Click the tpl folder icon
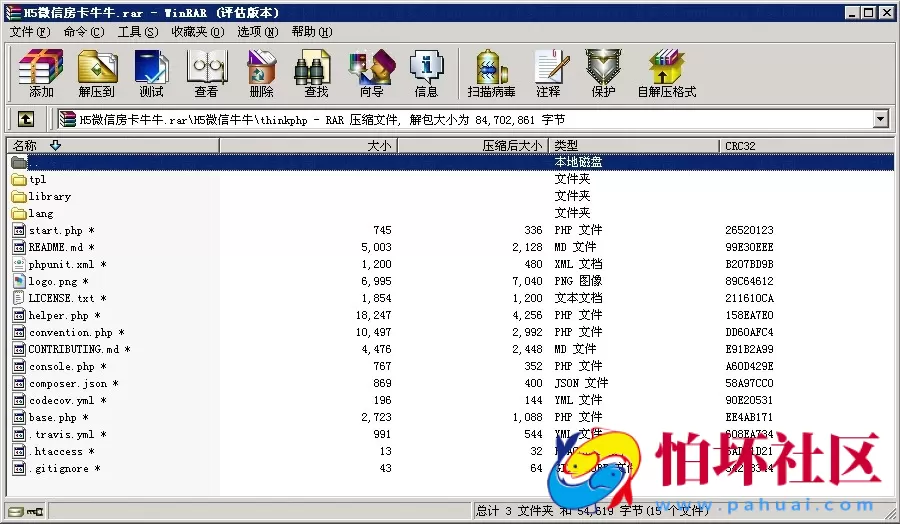This screenshot has height=524, width=900. point(19,180)
